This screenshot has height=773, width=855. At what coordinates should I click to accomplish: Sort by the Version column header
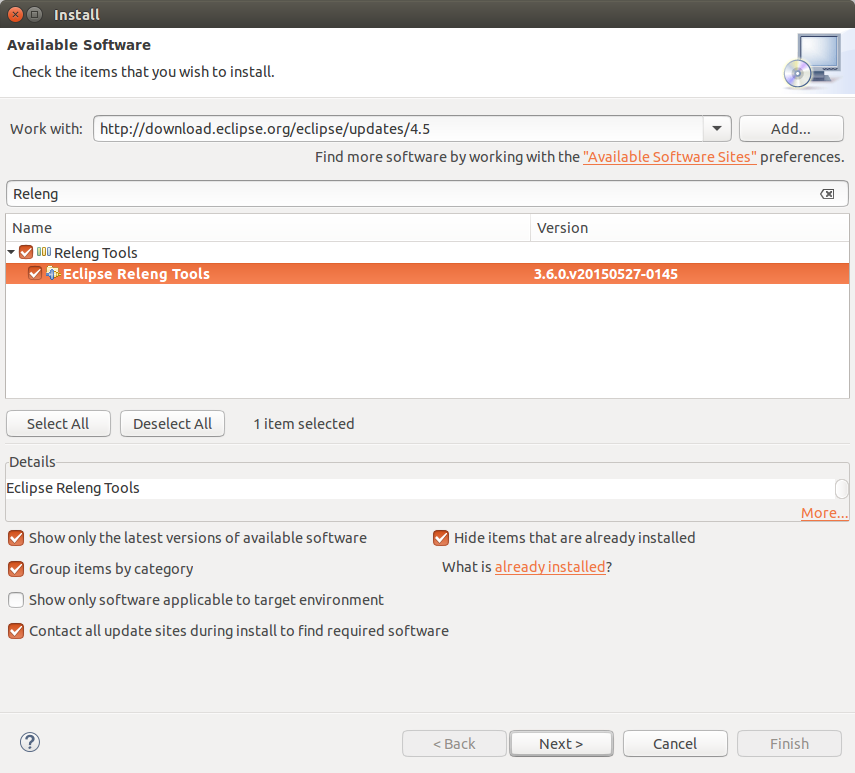click(689, 228)
